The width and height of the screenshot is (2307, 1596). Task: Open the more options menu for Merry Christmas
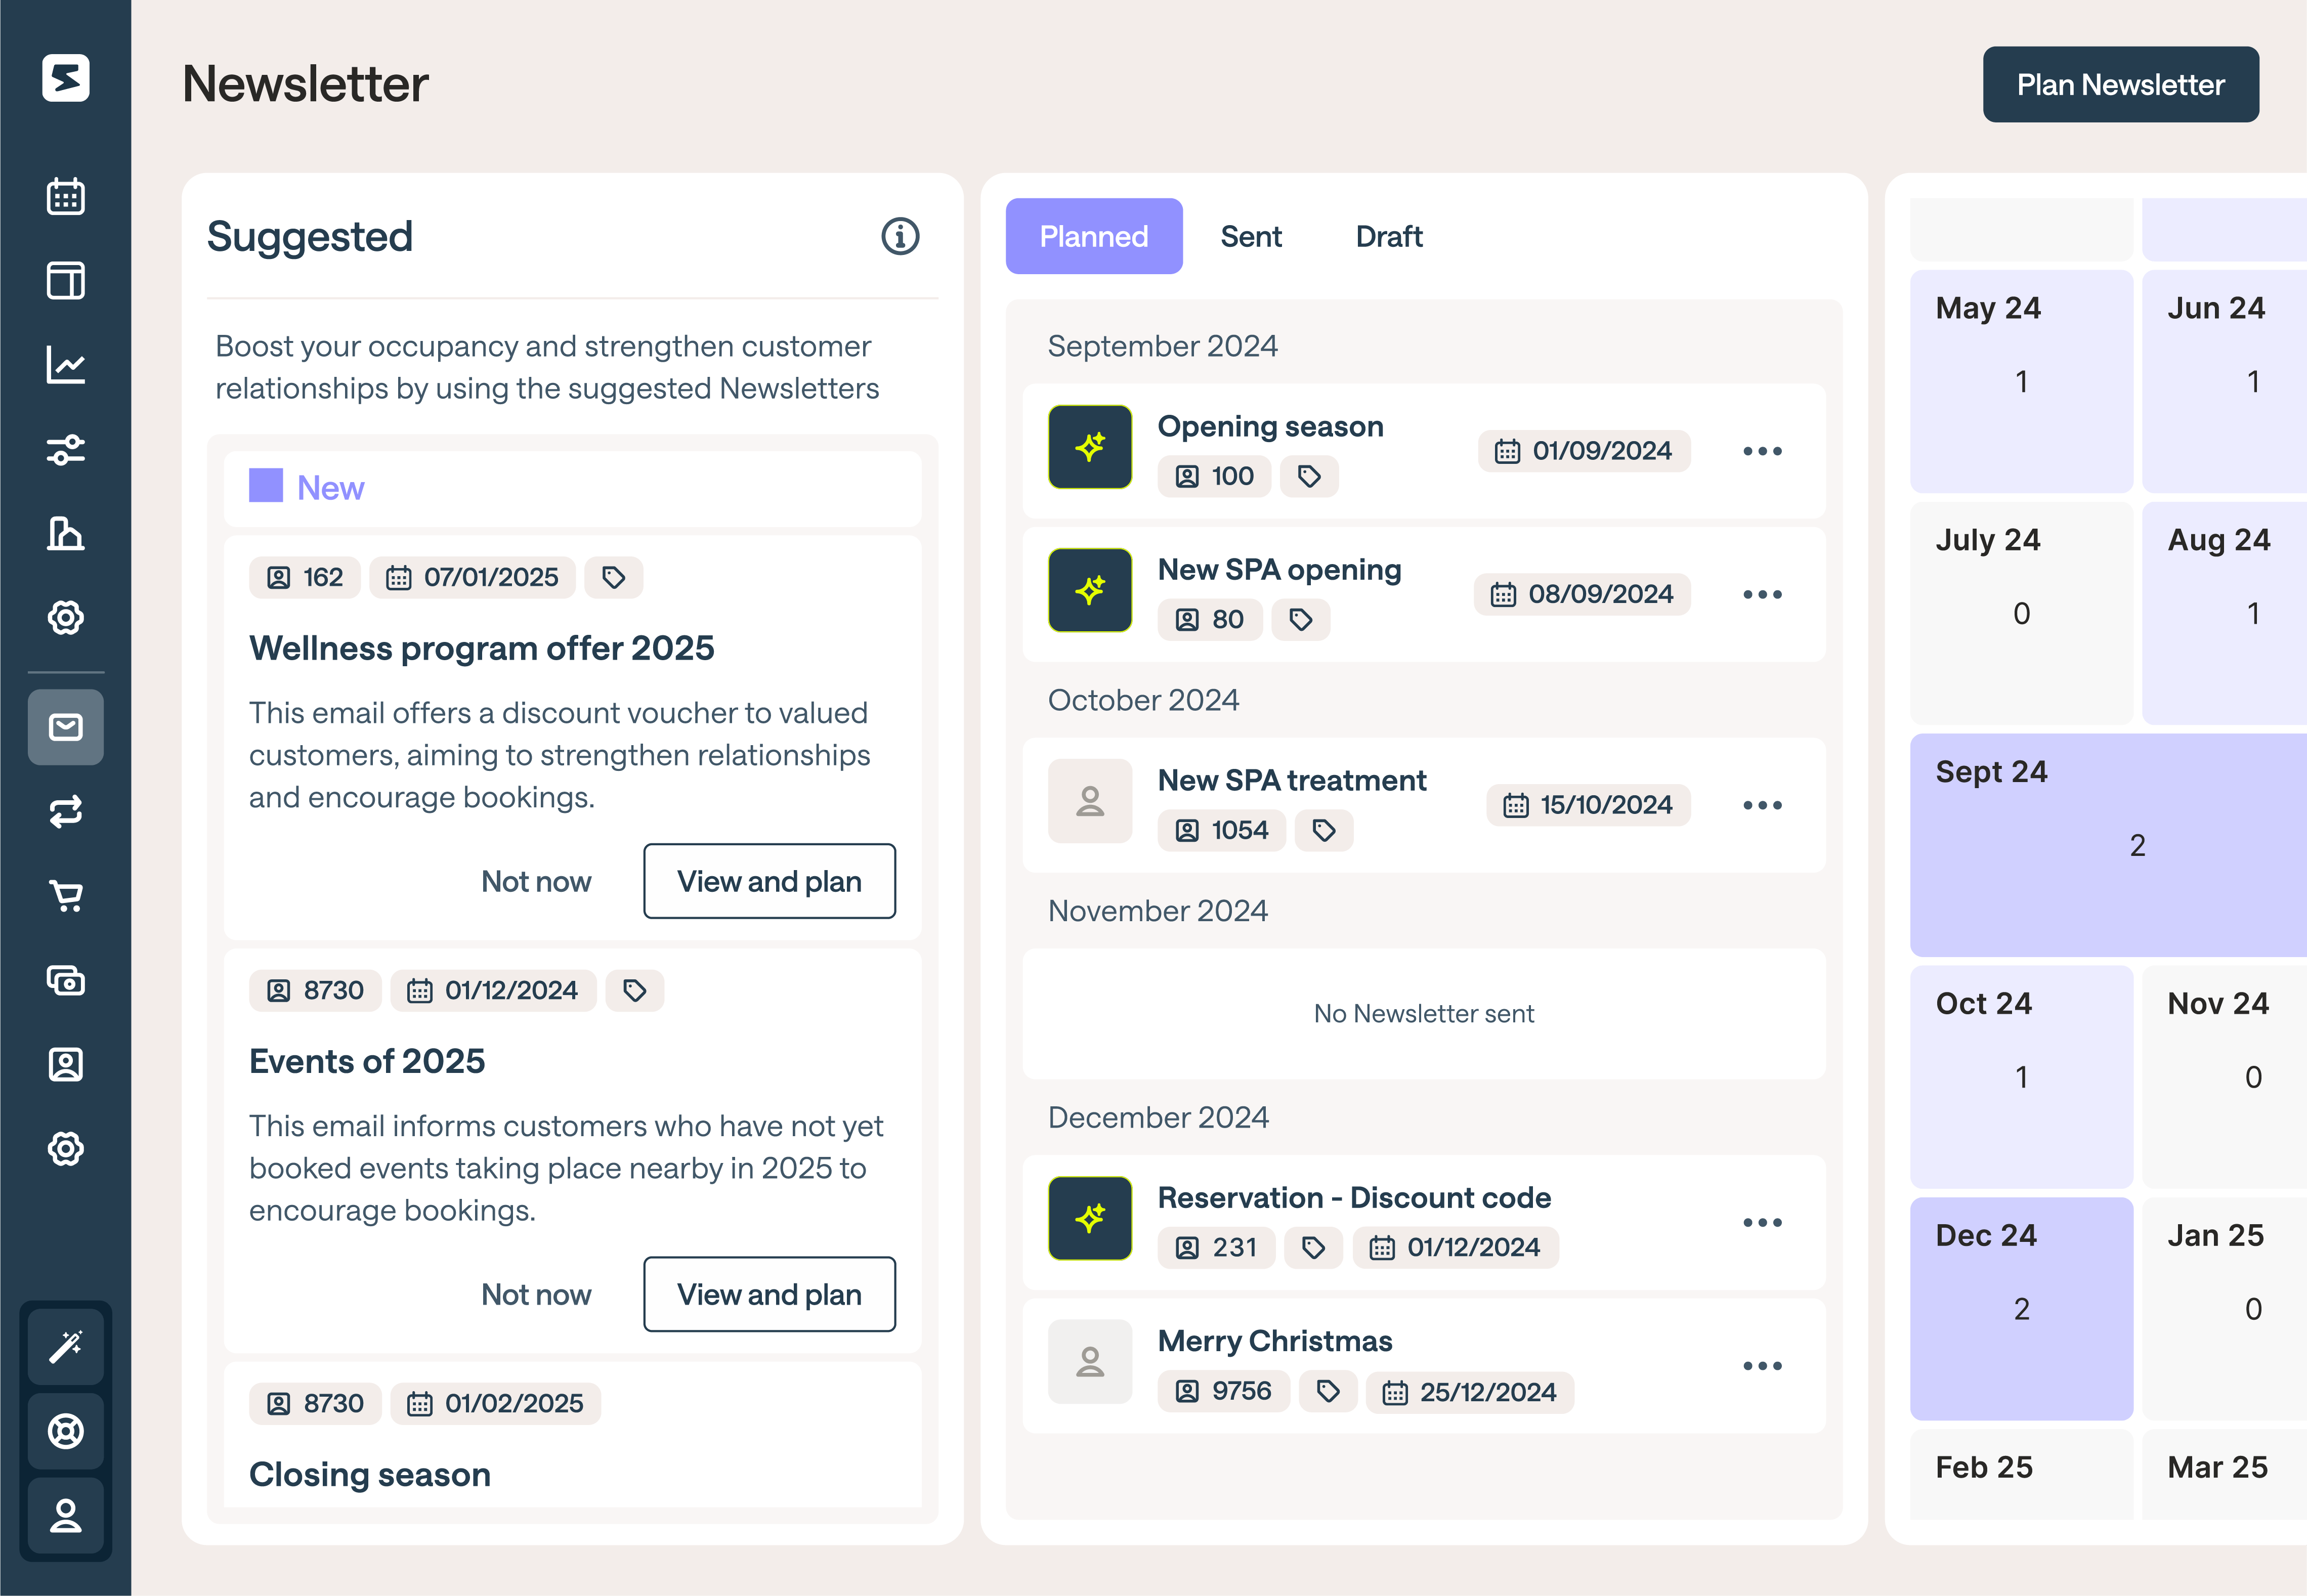click(1762, 1366)
